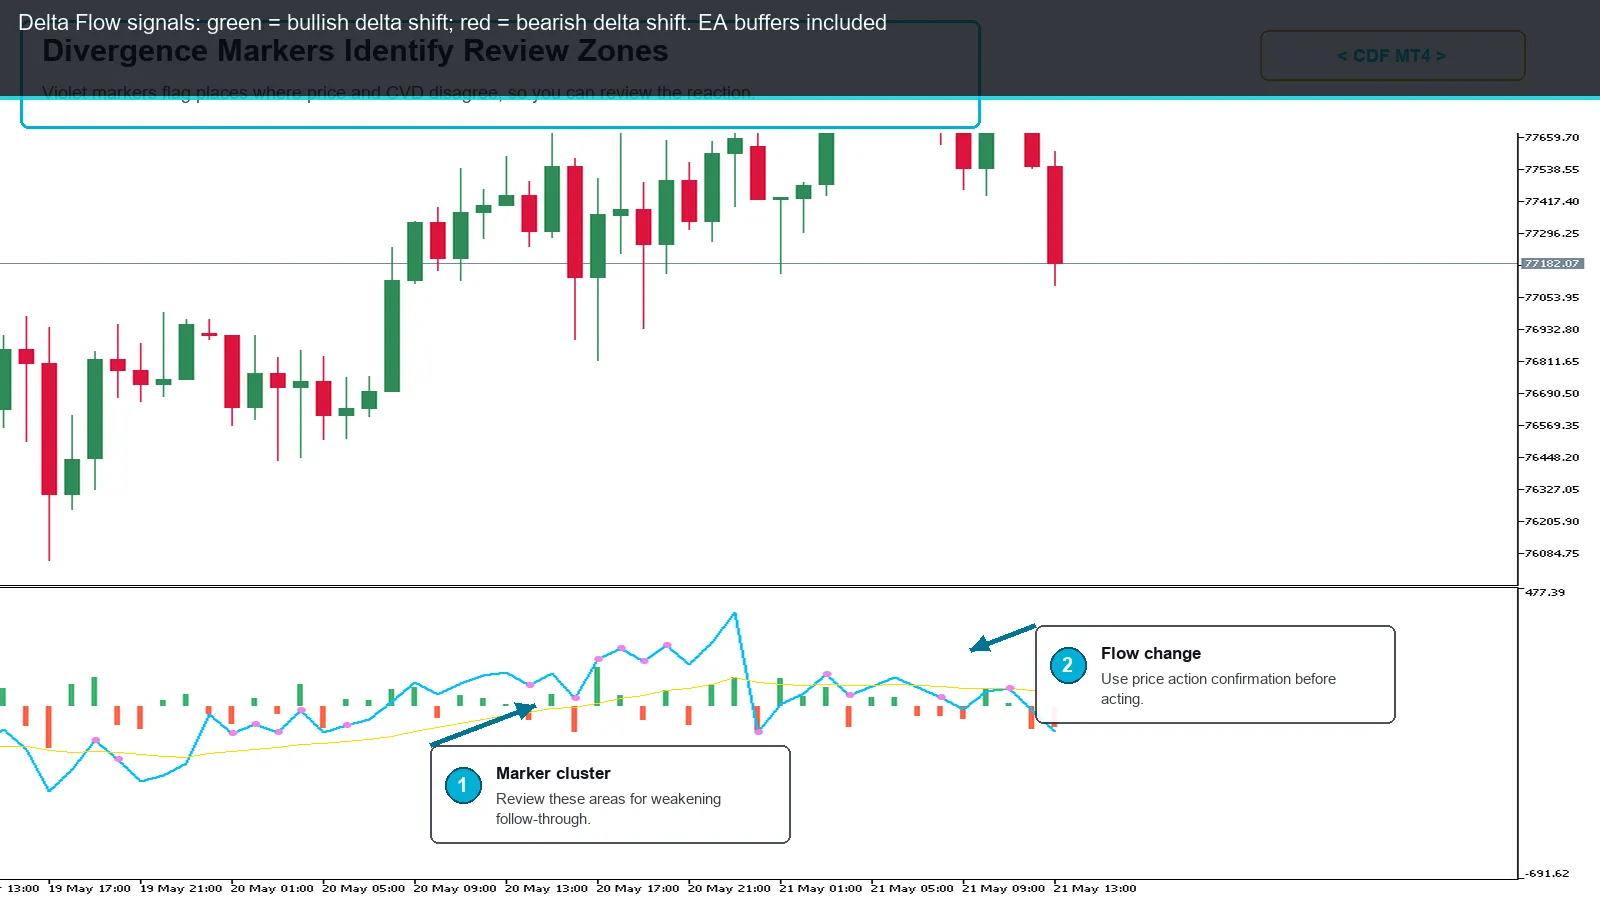Click the 76690.50 price axis label
Viewport: 1600px width, 900px height.
[1552, 393]
